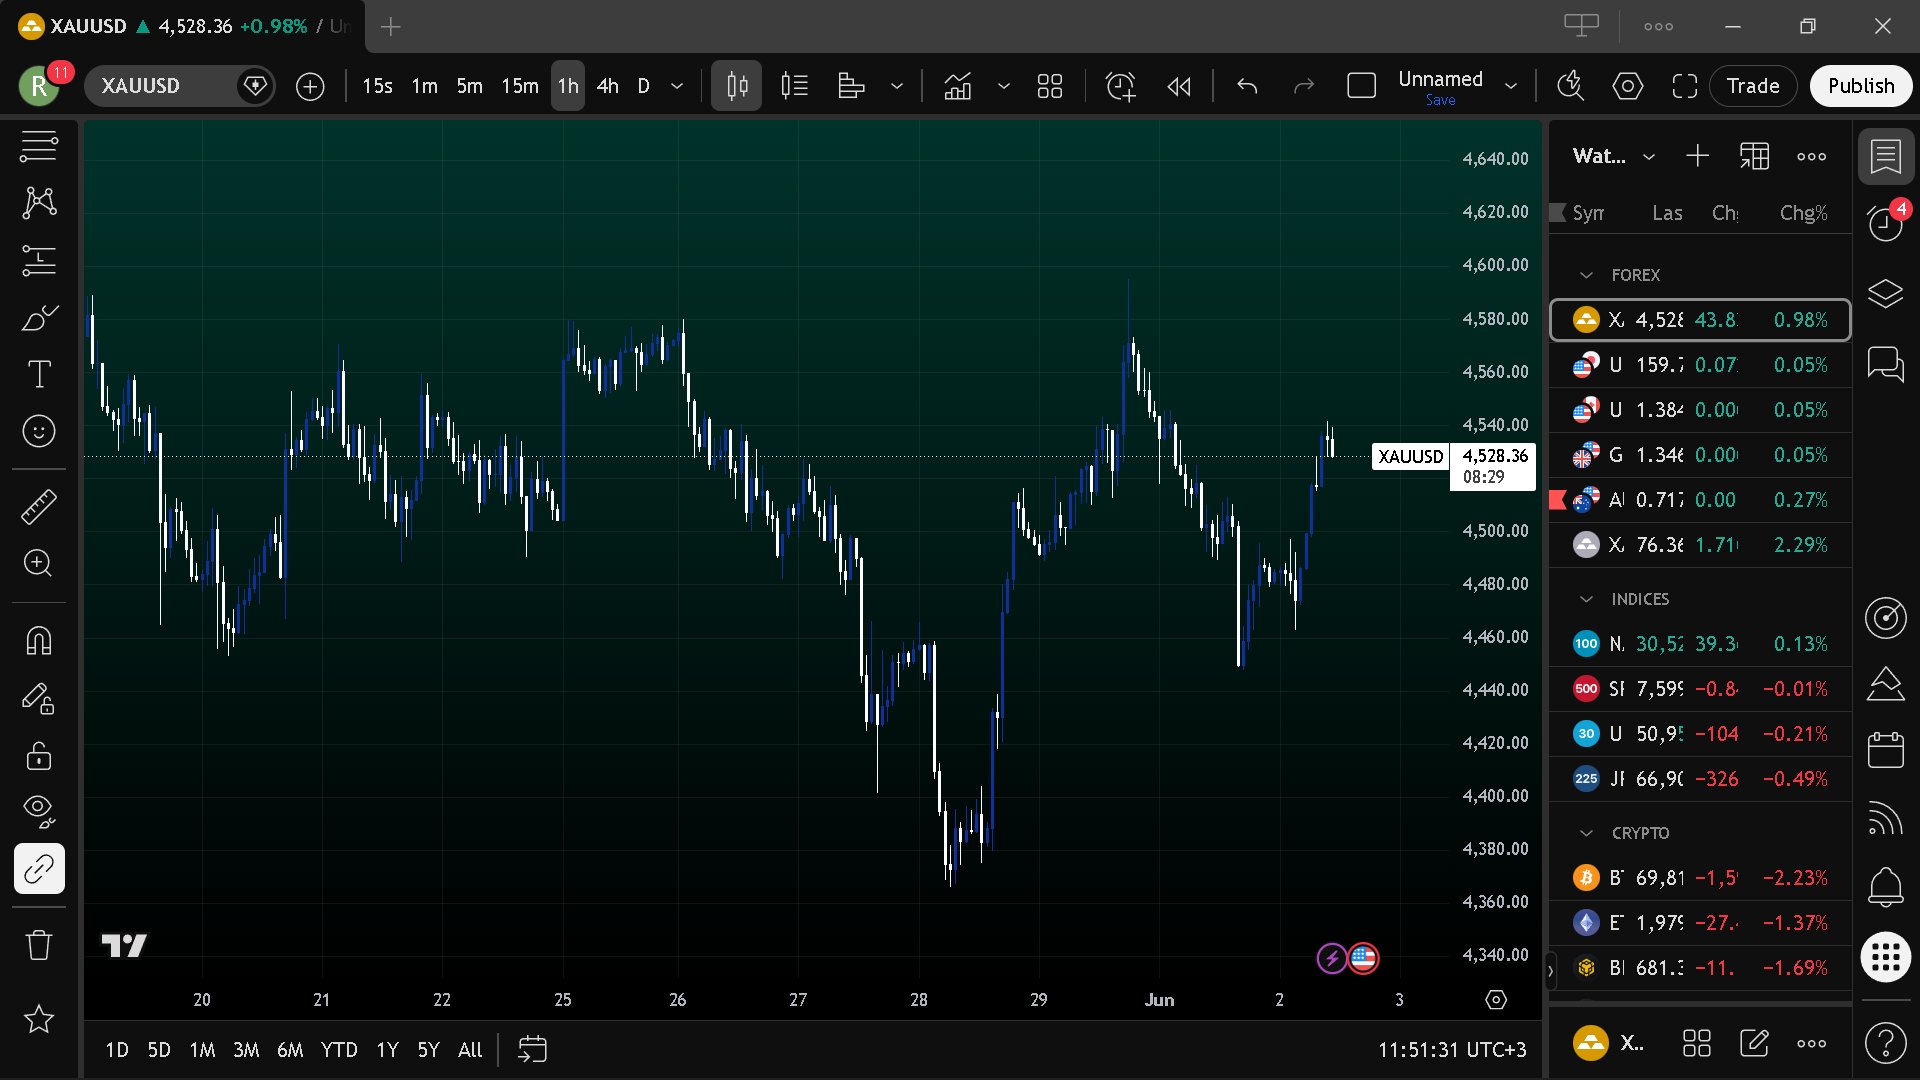Select the 5m timeframe
The height and width of the screenshot is (1080, 1920).
click(x=470, y=86)
